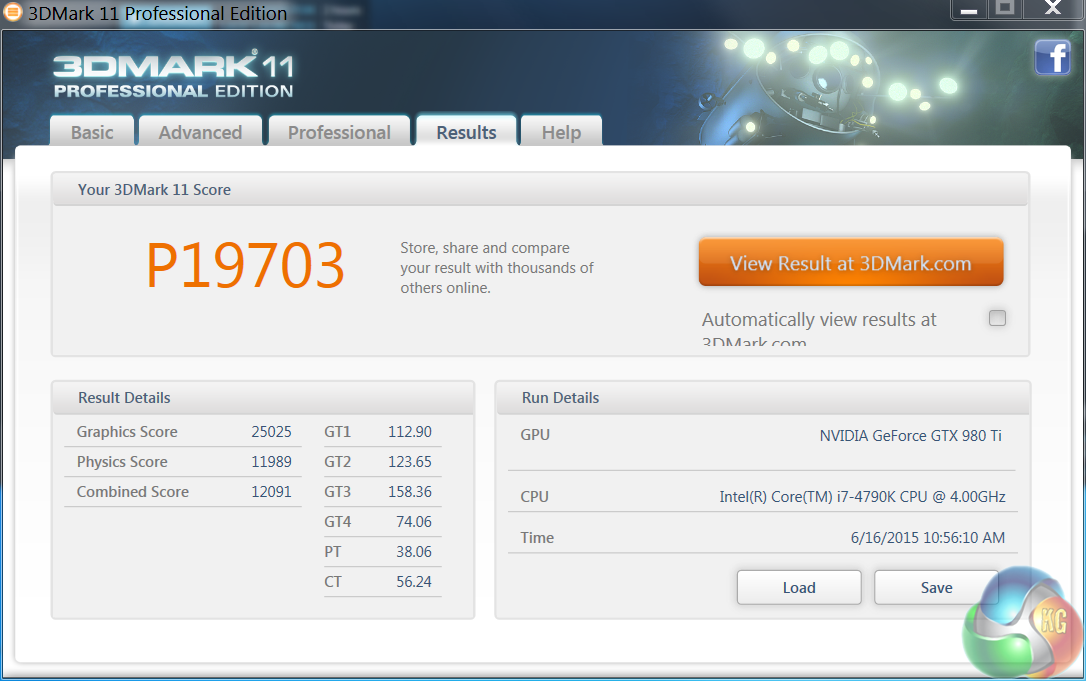Click View Result at 3DMark.com button
This screenshot has width=1086, height=681.
(x=851, y=263)
